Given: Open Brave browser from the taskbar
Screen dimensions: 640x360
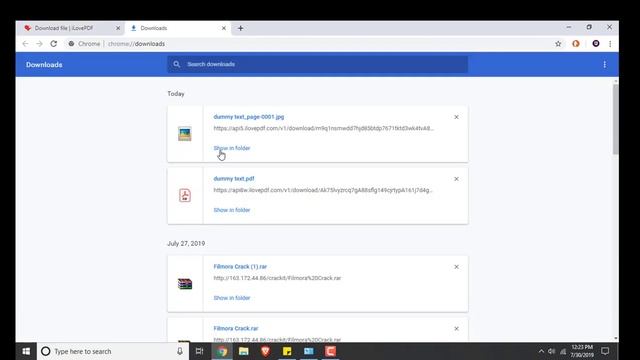Looking at the screenshot, I should coord(265,351).
